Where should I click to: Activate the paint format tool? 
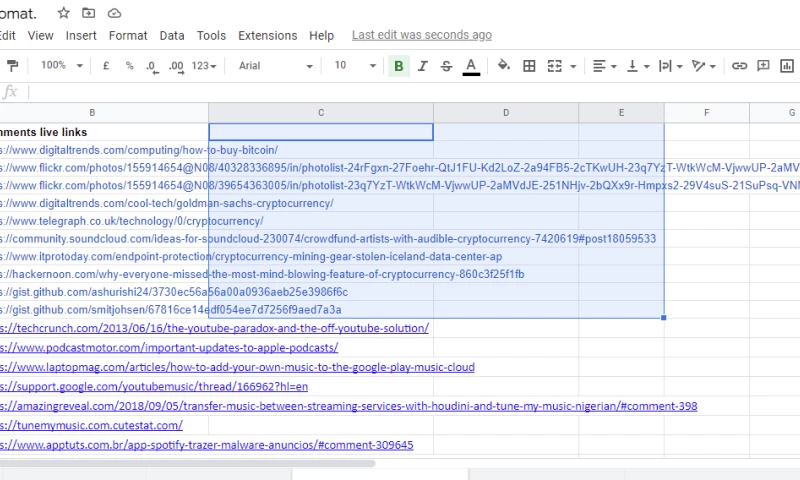point(12,66)
